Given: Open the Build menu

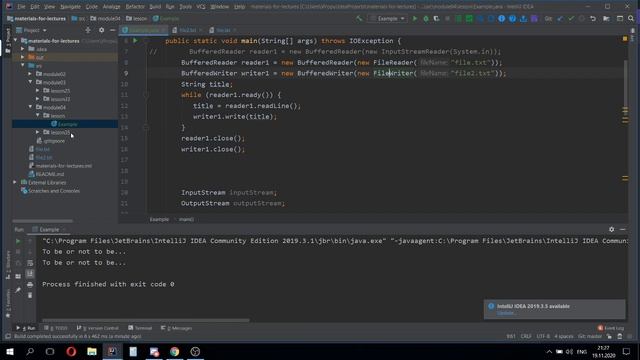Looking at the screenshot, I should (x=155, y=7).
